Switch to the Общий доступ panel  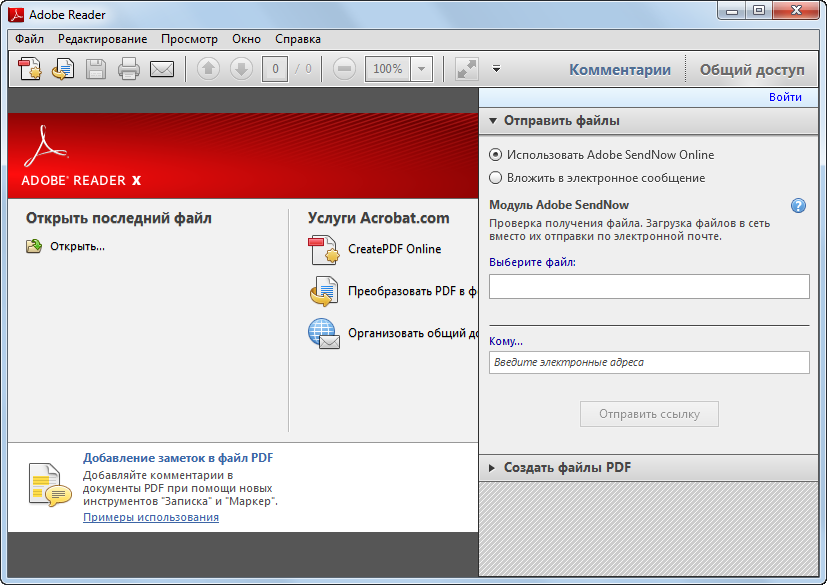(752, 70)
